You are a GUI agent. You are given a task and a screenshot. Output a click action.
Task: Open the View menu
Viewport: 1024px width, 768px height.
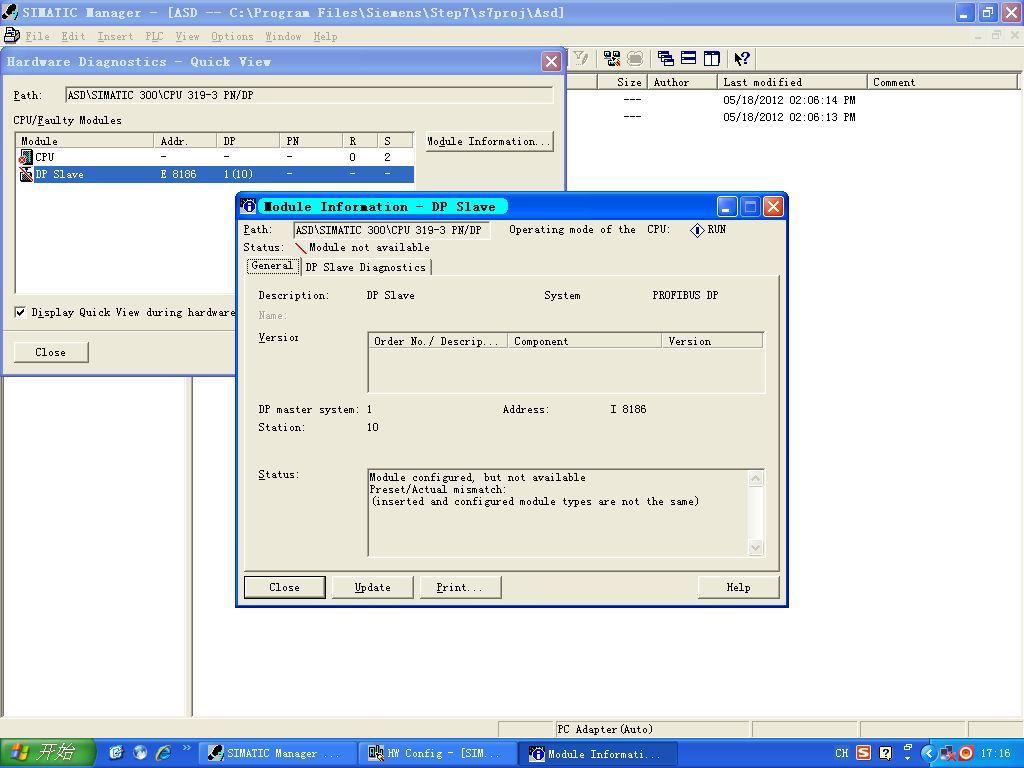[x=187, y=37]
